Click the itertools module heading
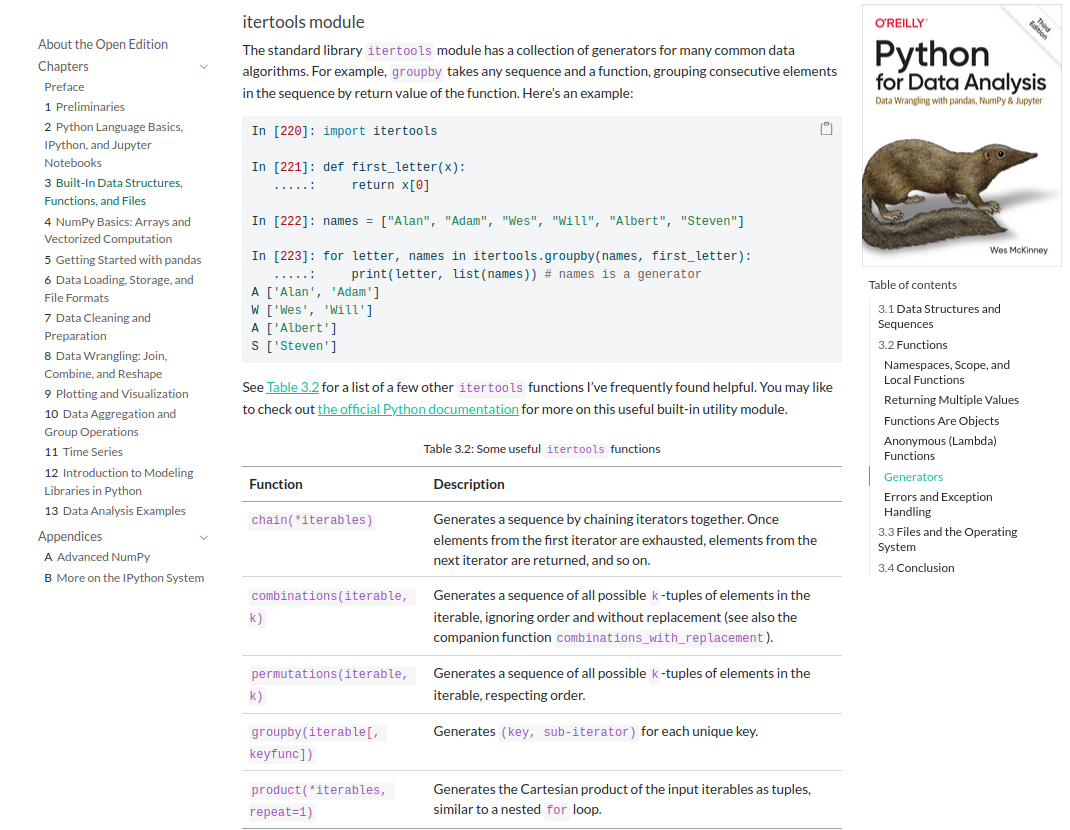Screen dimensions: 1070x830 [303, 22]
